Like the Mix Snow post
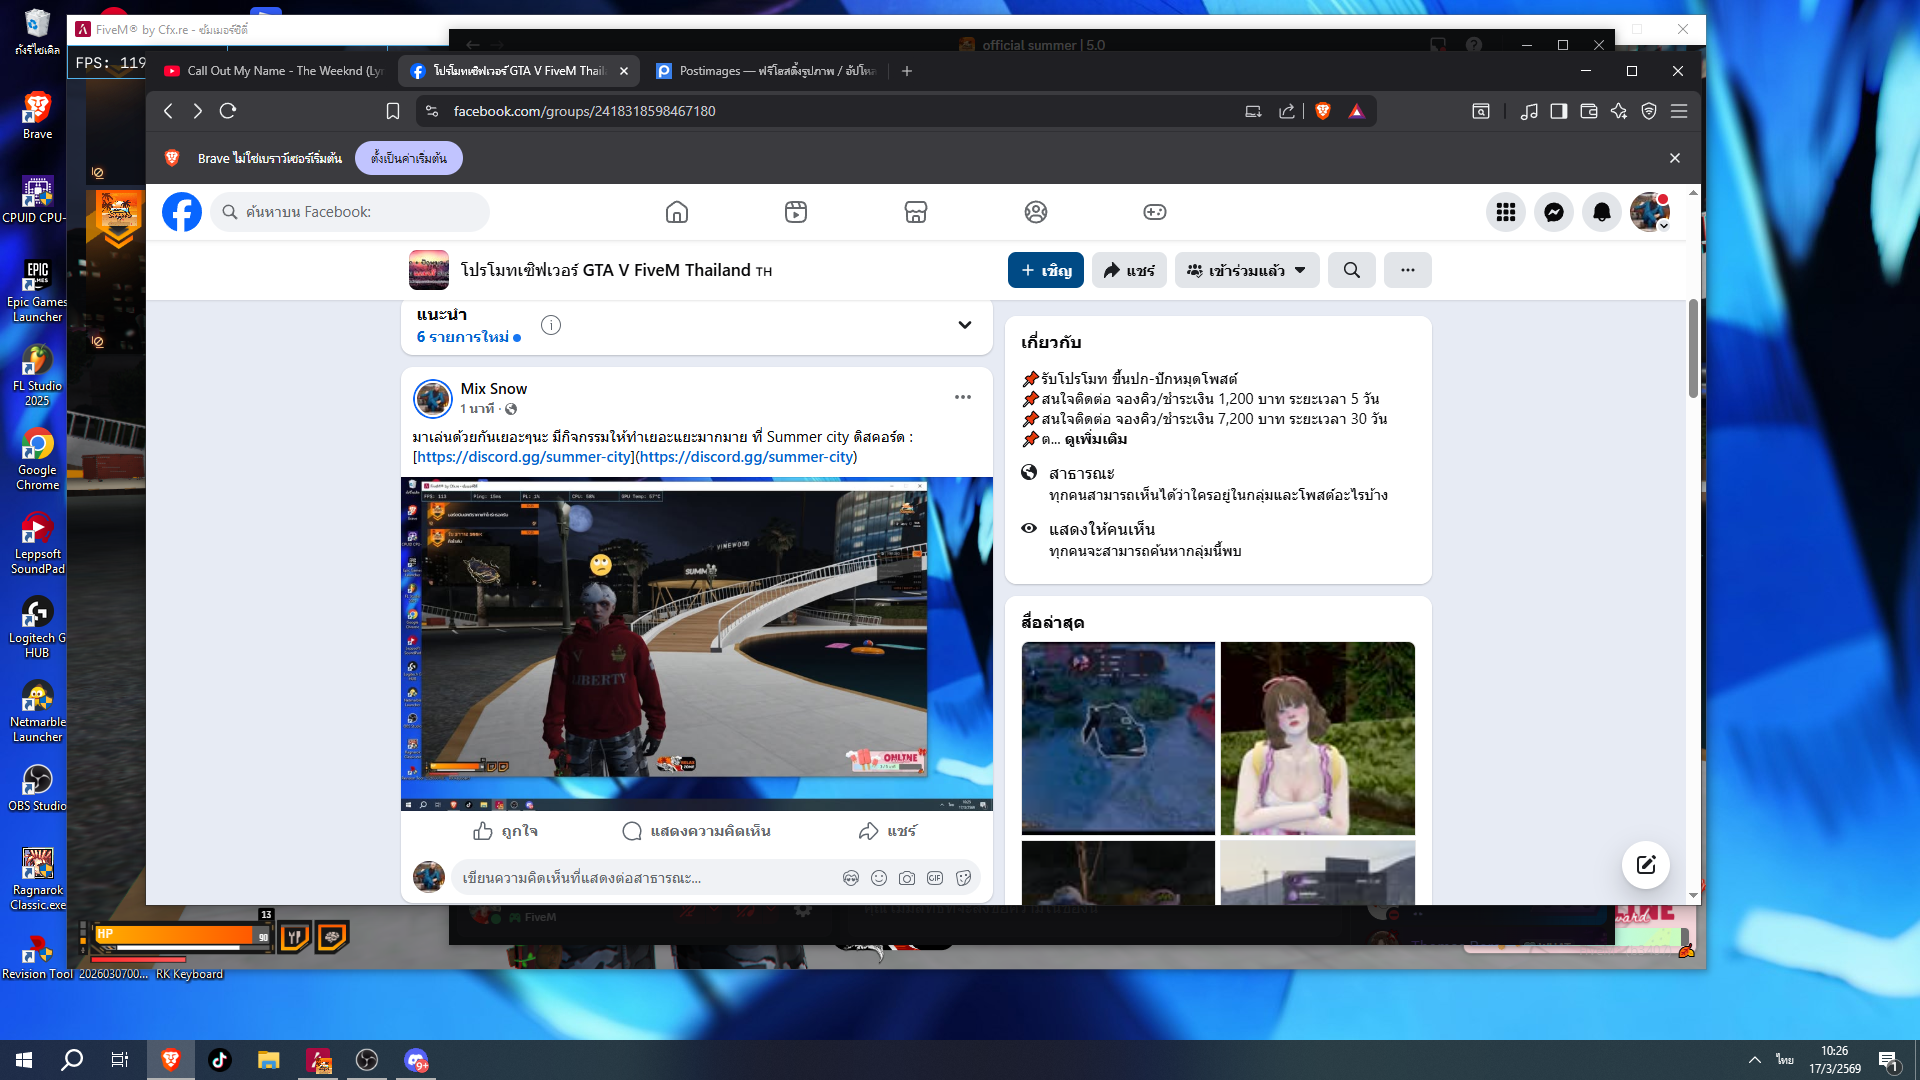Screen dimensions: 1920x1080 point(505,831)
